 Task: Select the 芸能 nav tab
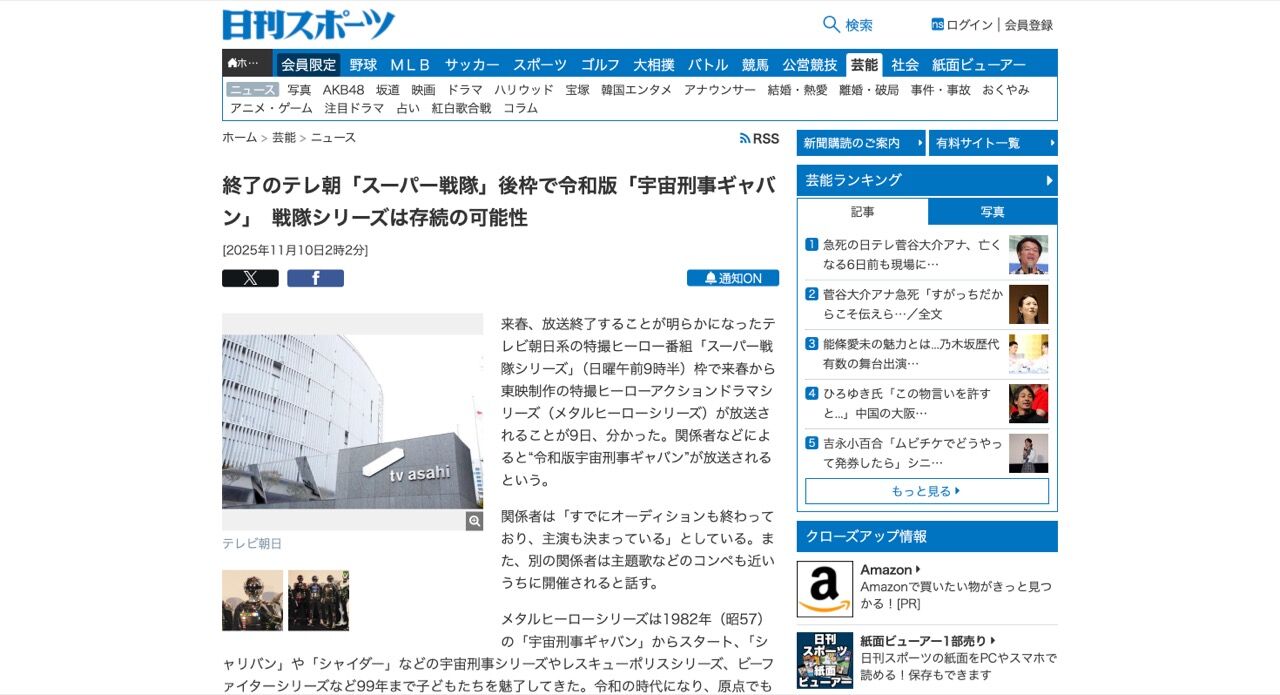(864, 64)
